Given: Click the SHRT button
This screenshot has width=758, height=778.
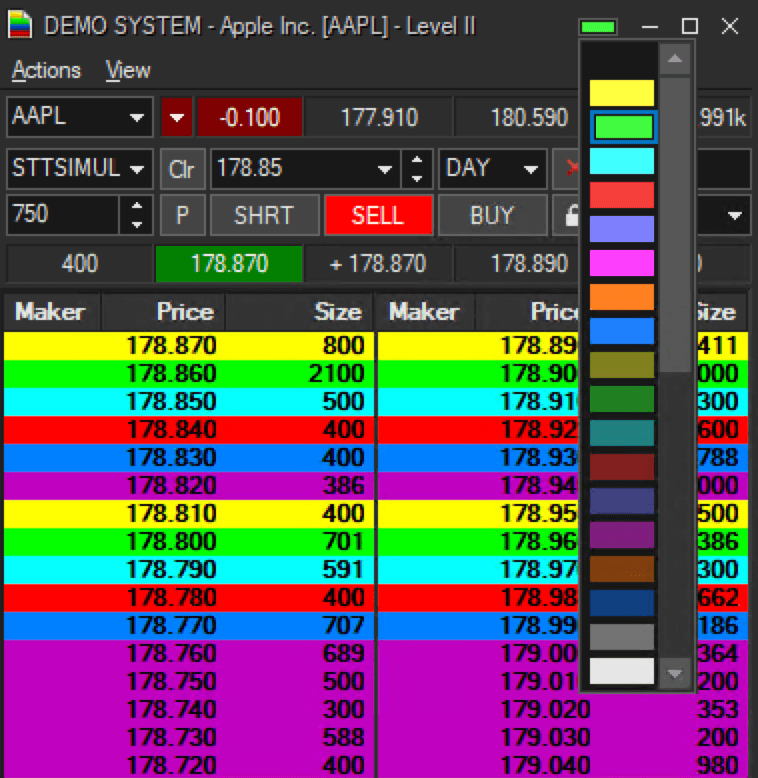Looking at the screenshot, I should tap(264, 215).
